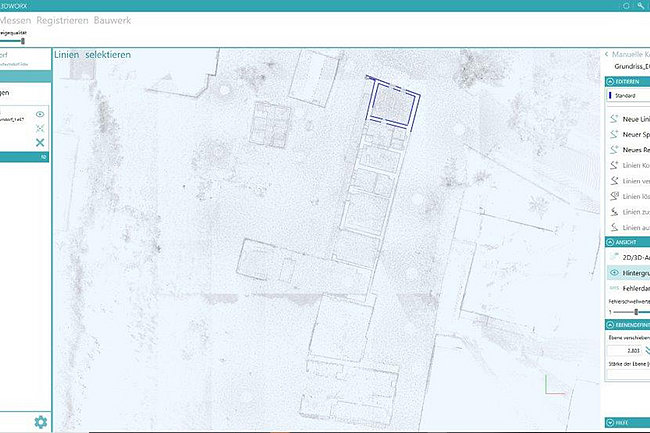Click the second Neuer S... line tool icon

click(x=614, y=134)
